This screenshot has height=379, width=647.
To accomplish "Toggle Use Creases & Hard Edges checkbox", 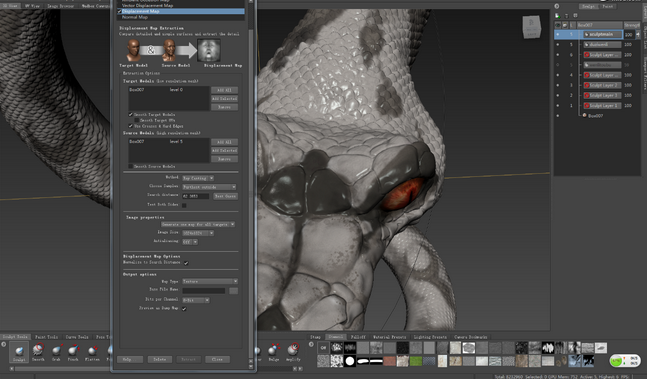I will (x=130, y=126).
